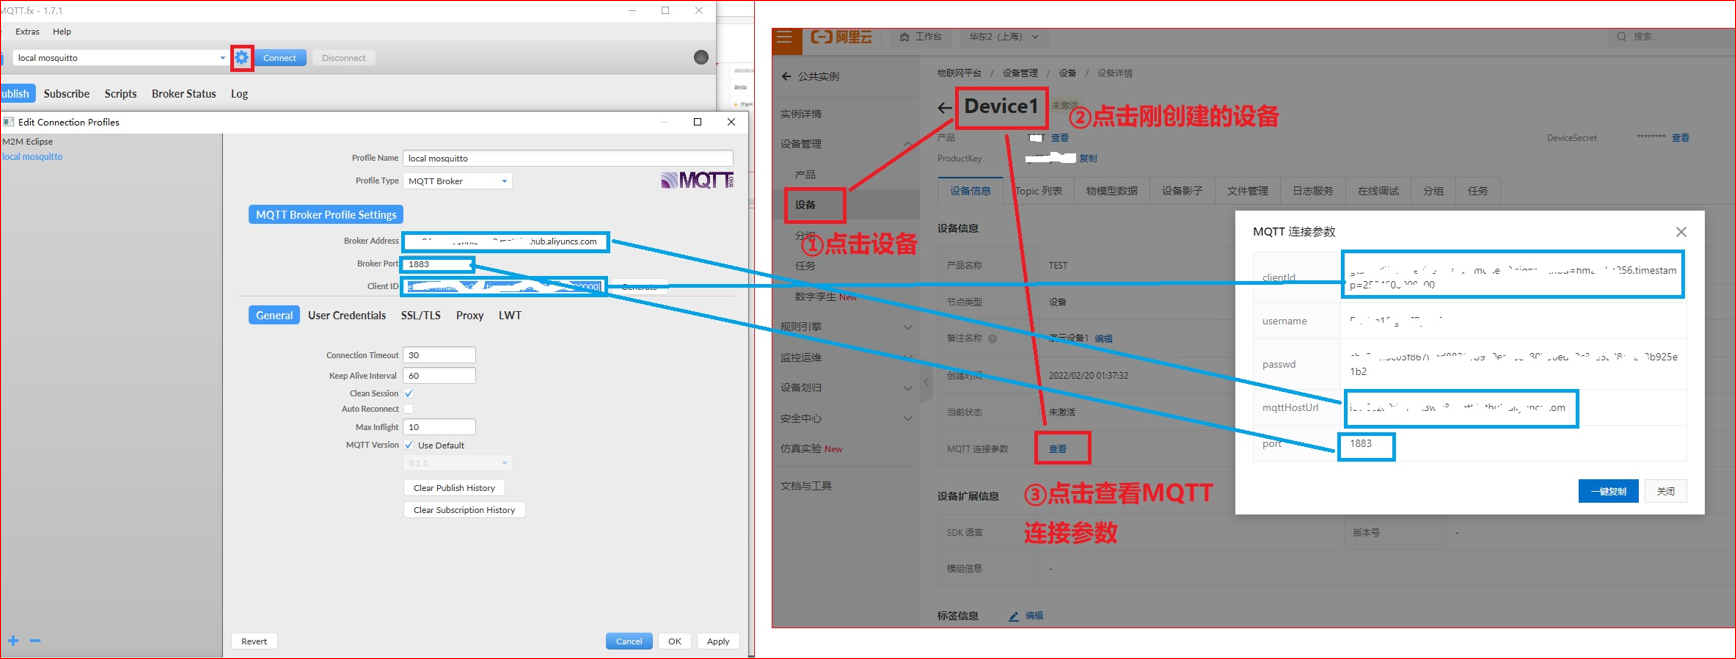Switch to the Scripts tab
The height and width of the screenshot is (659, 1736).
[120, 94]
